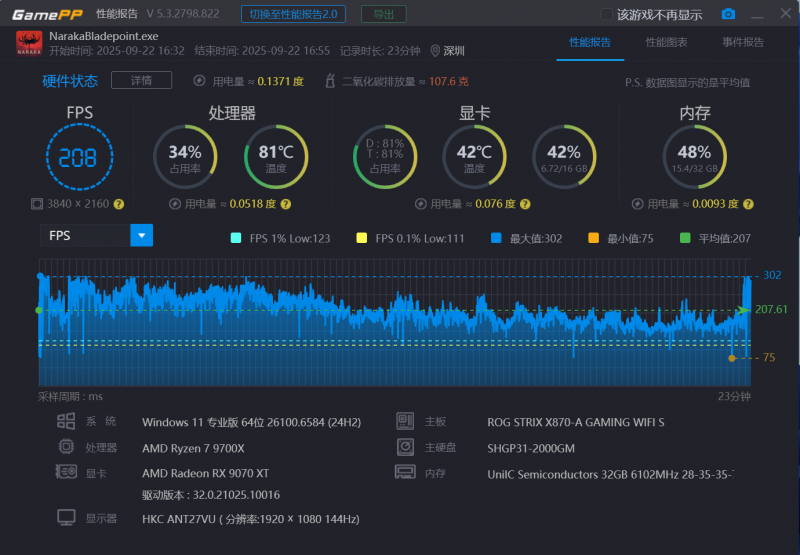Click the CO2 emission bottle icon
Screen dimensions: 800x555
coord(329,81)
